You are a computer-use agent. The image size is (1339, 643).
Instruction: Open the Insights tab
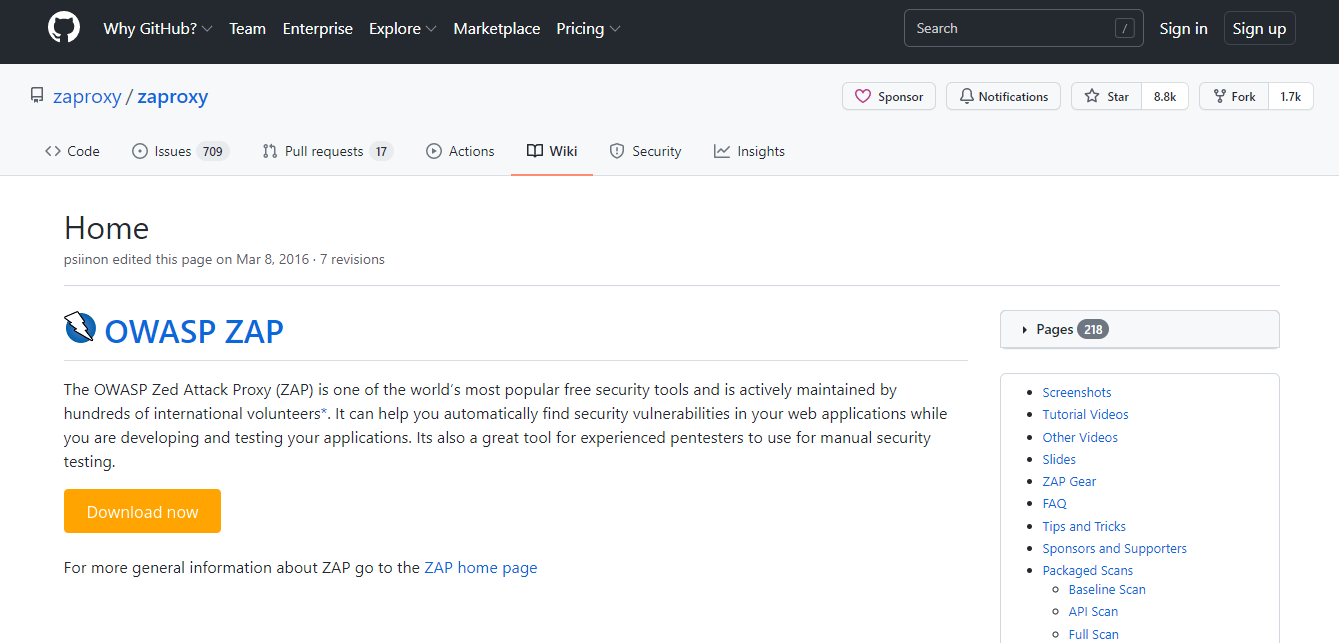tap(749, 151)
